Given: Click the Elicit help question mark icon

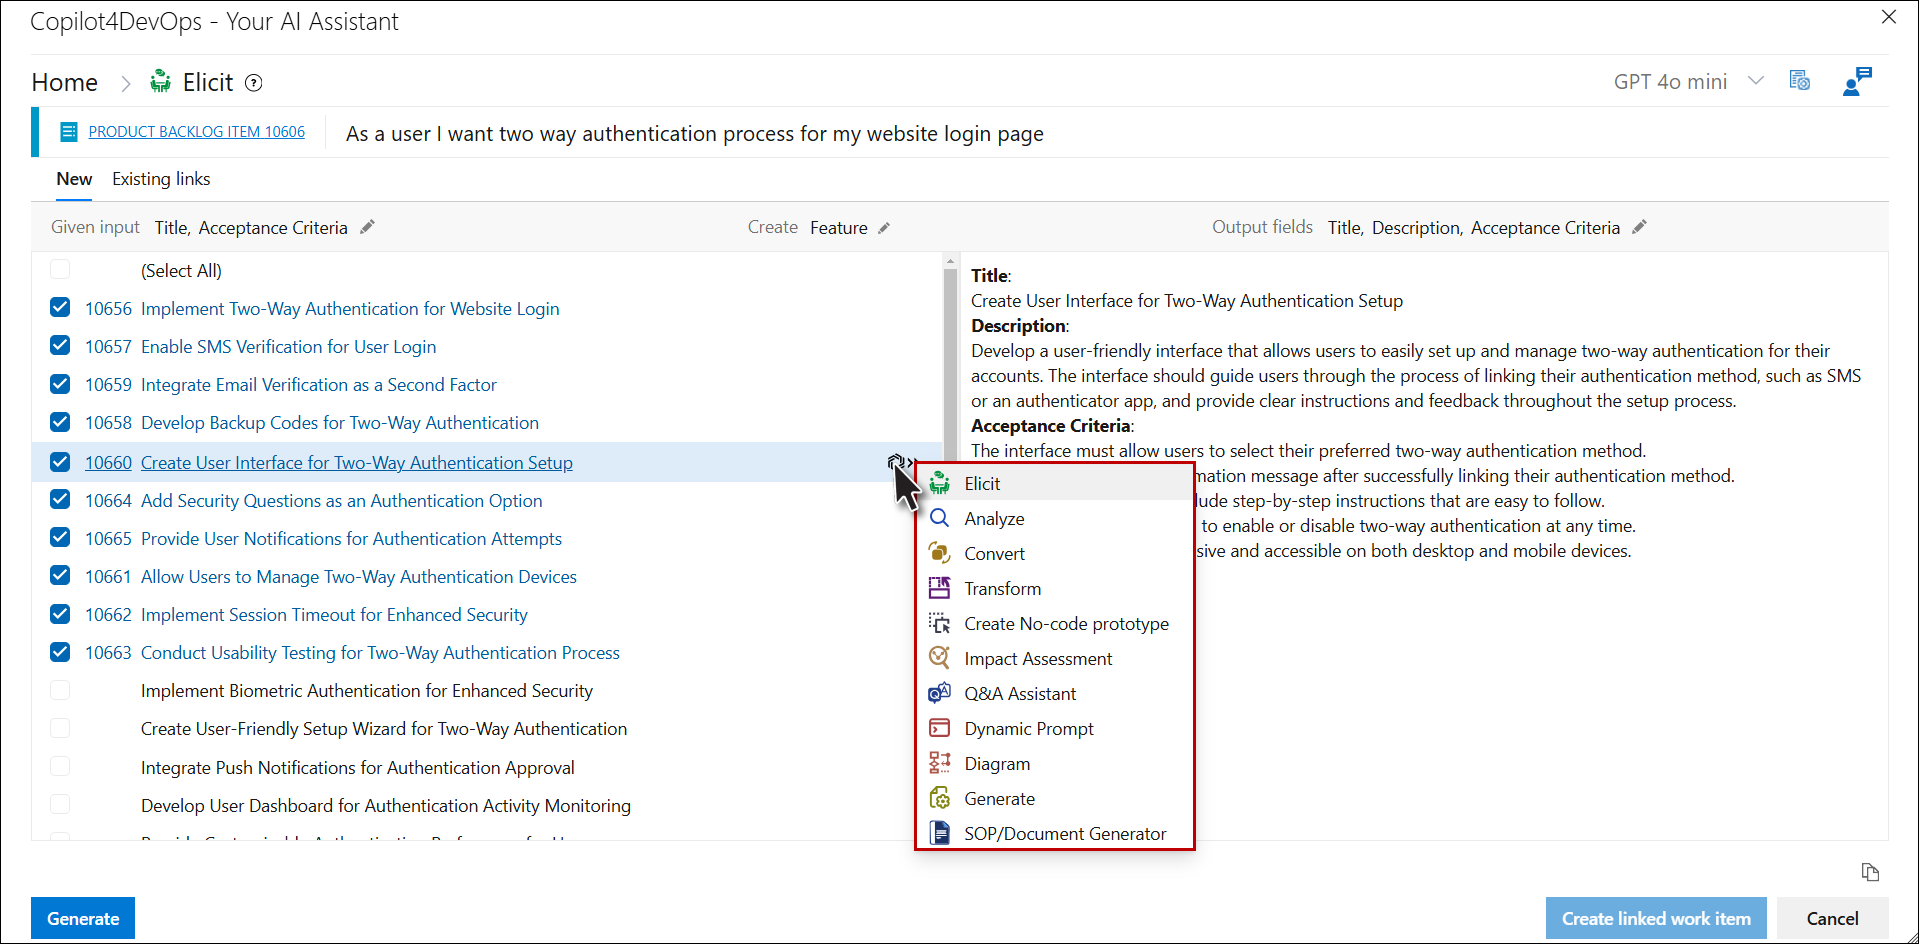Looking at the screenshot, I should (254, 83).
